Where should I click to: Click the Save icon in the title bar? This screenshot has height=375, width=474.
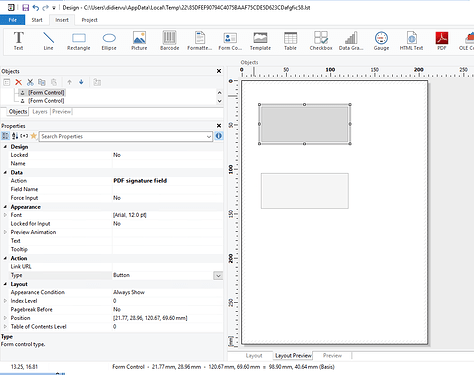click(25, 7)
